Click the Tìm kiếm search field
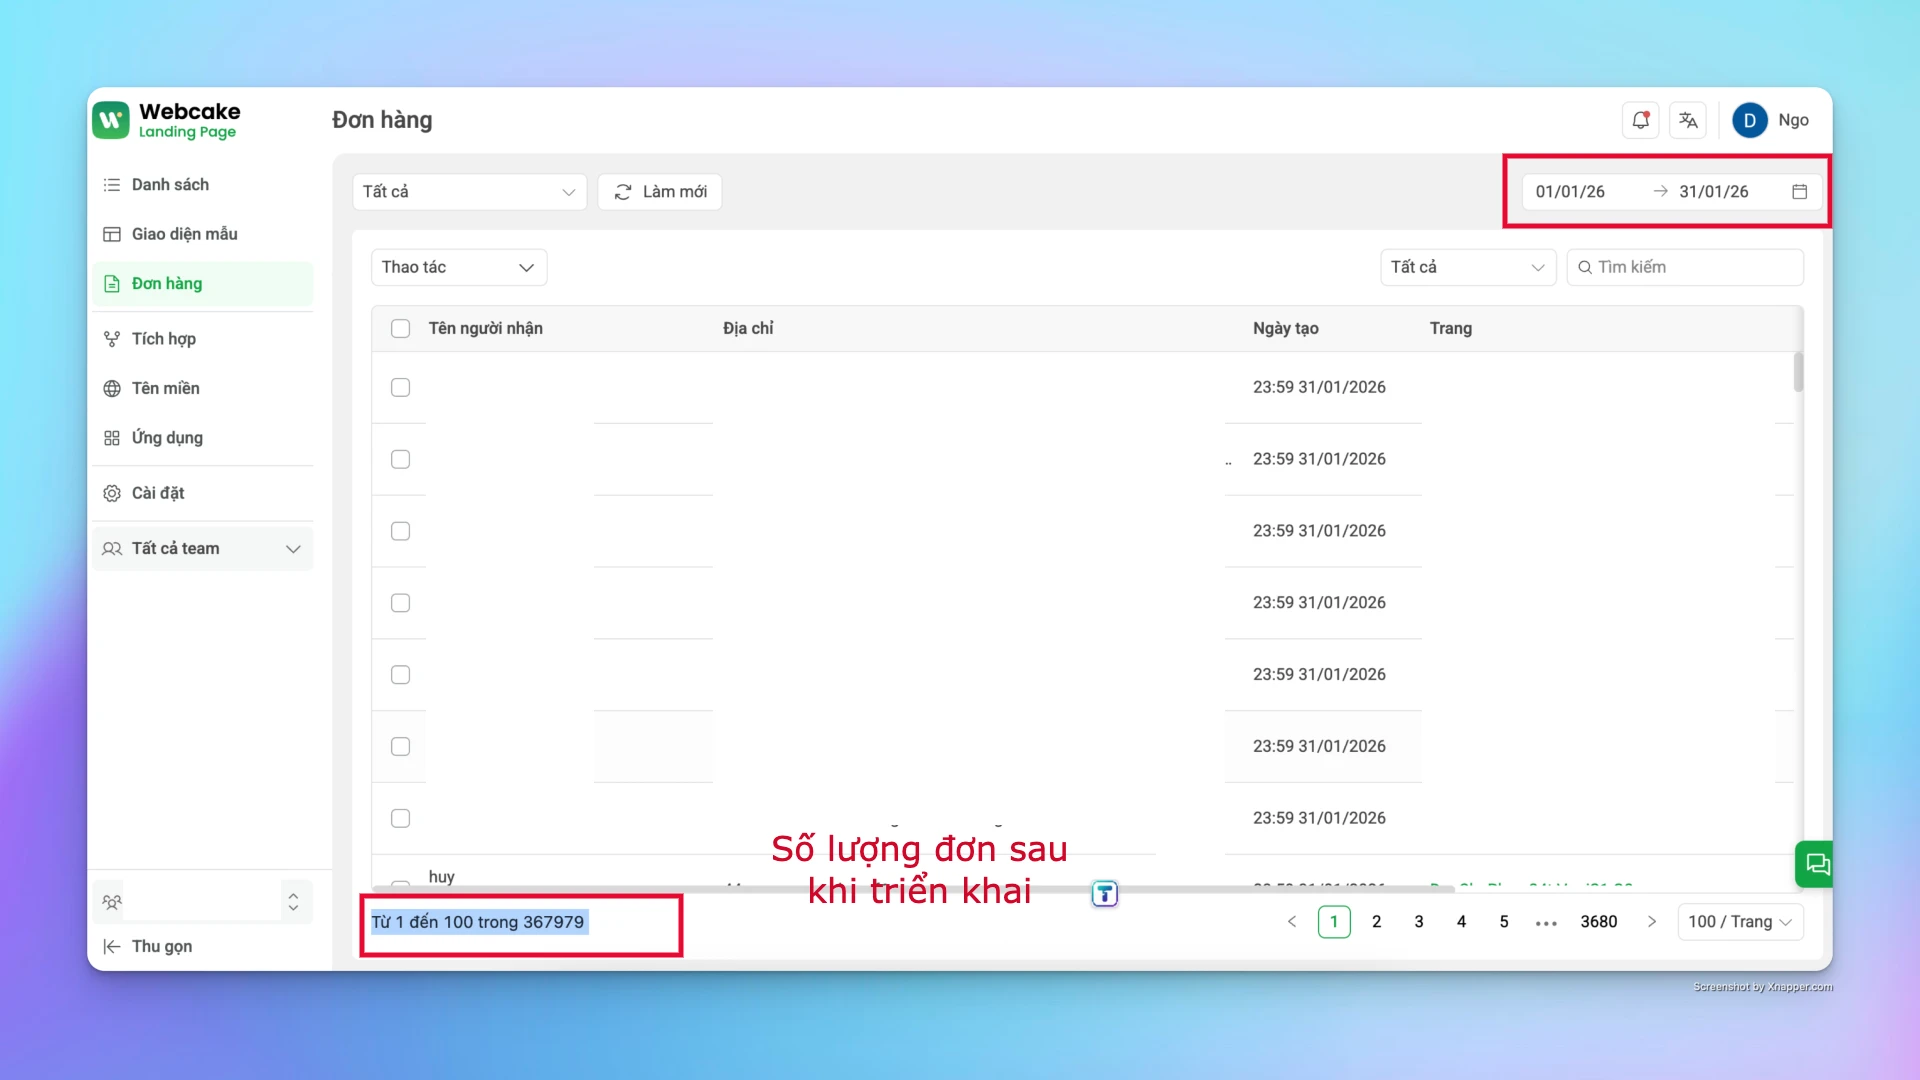This screenshot has height=1080, width=1920. (x=1685, y=267)
